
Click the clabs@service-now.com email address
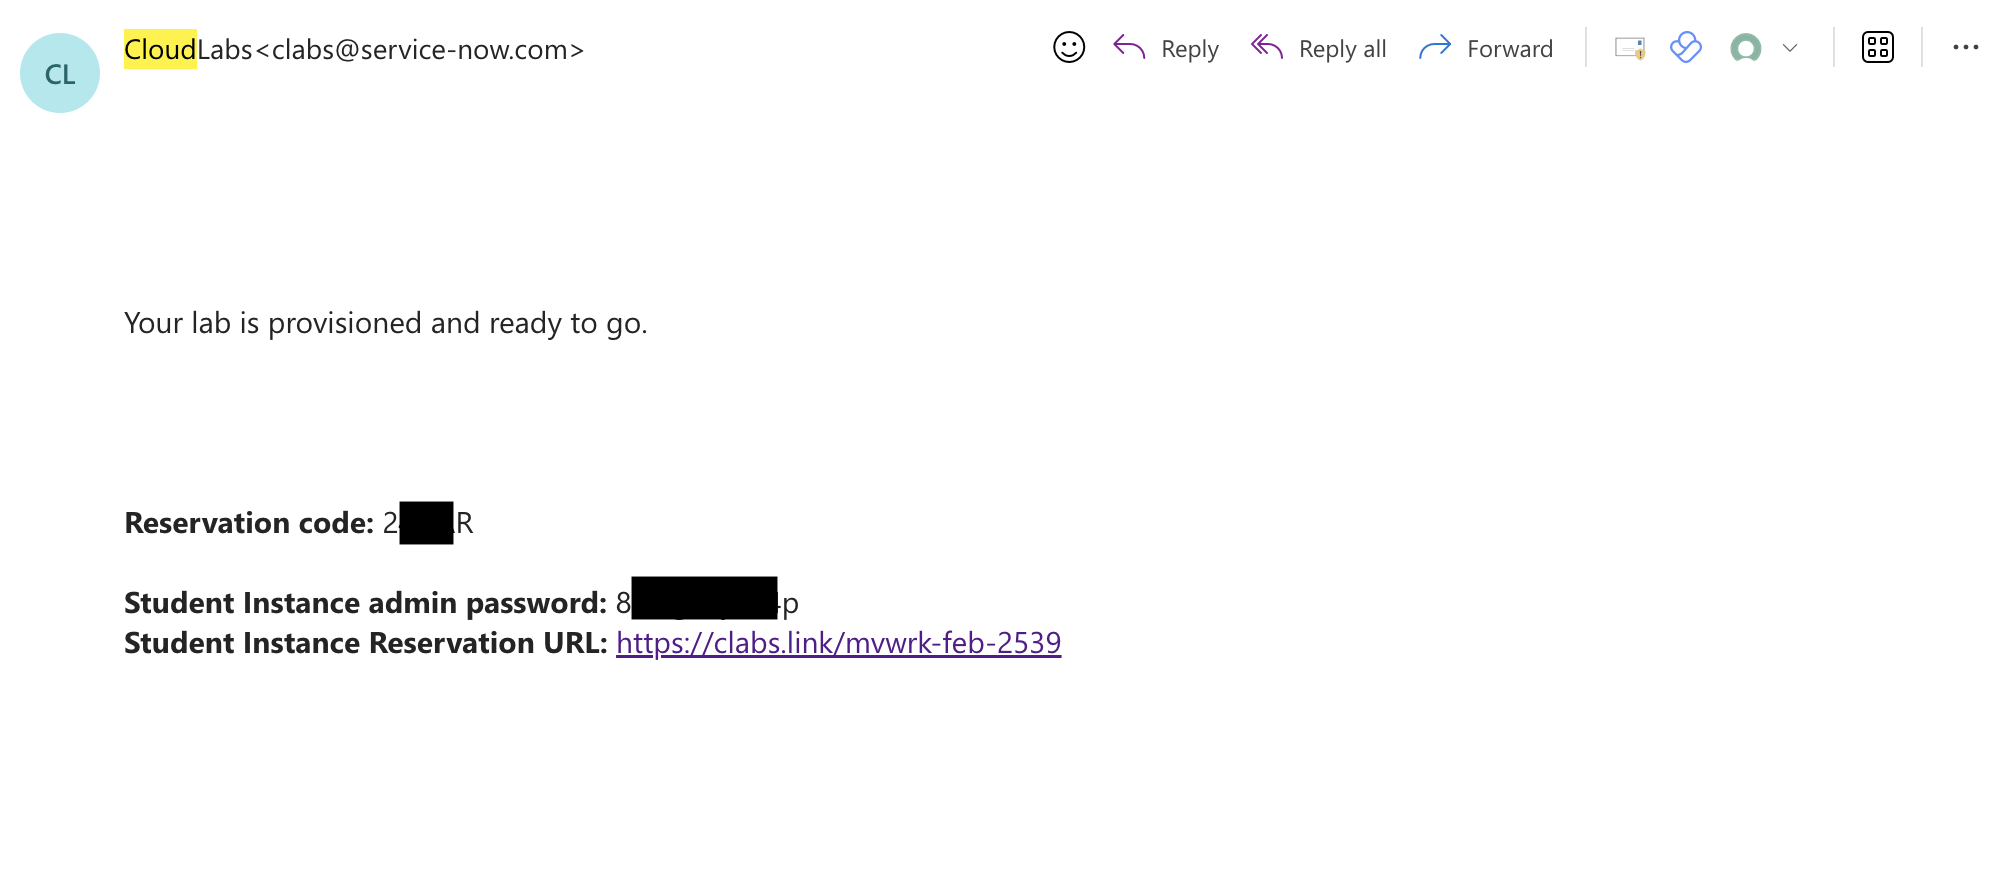click(420, 50)
